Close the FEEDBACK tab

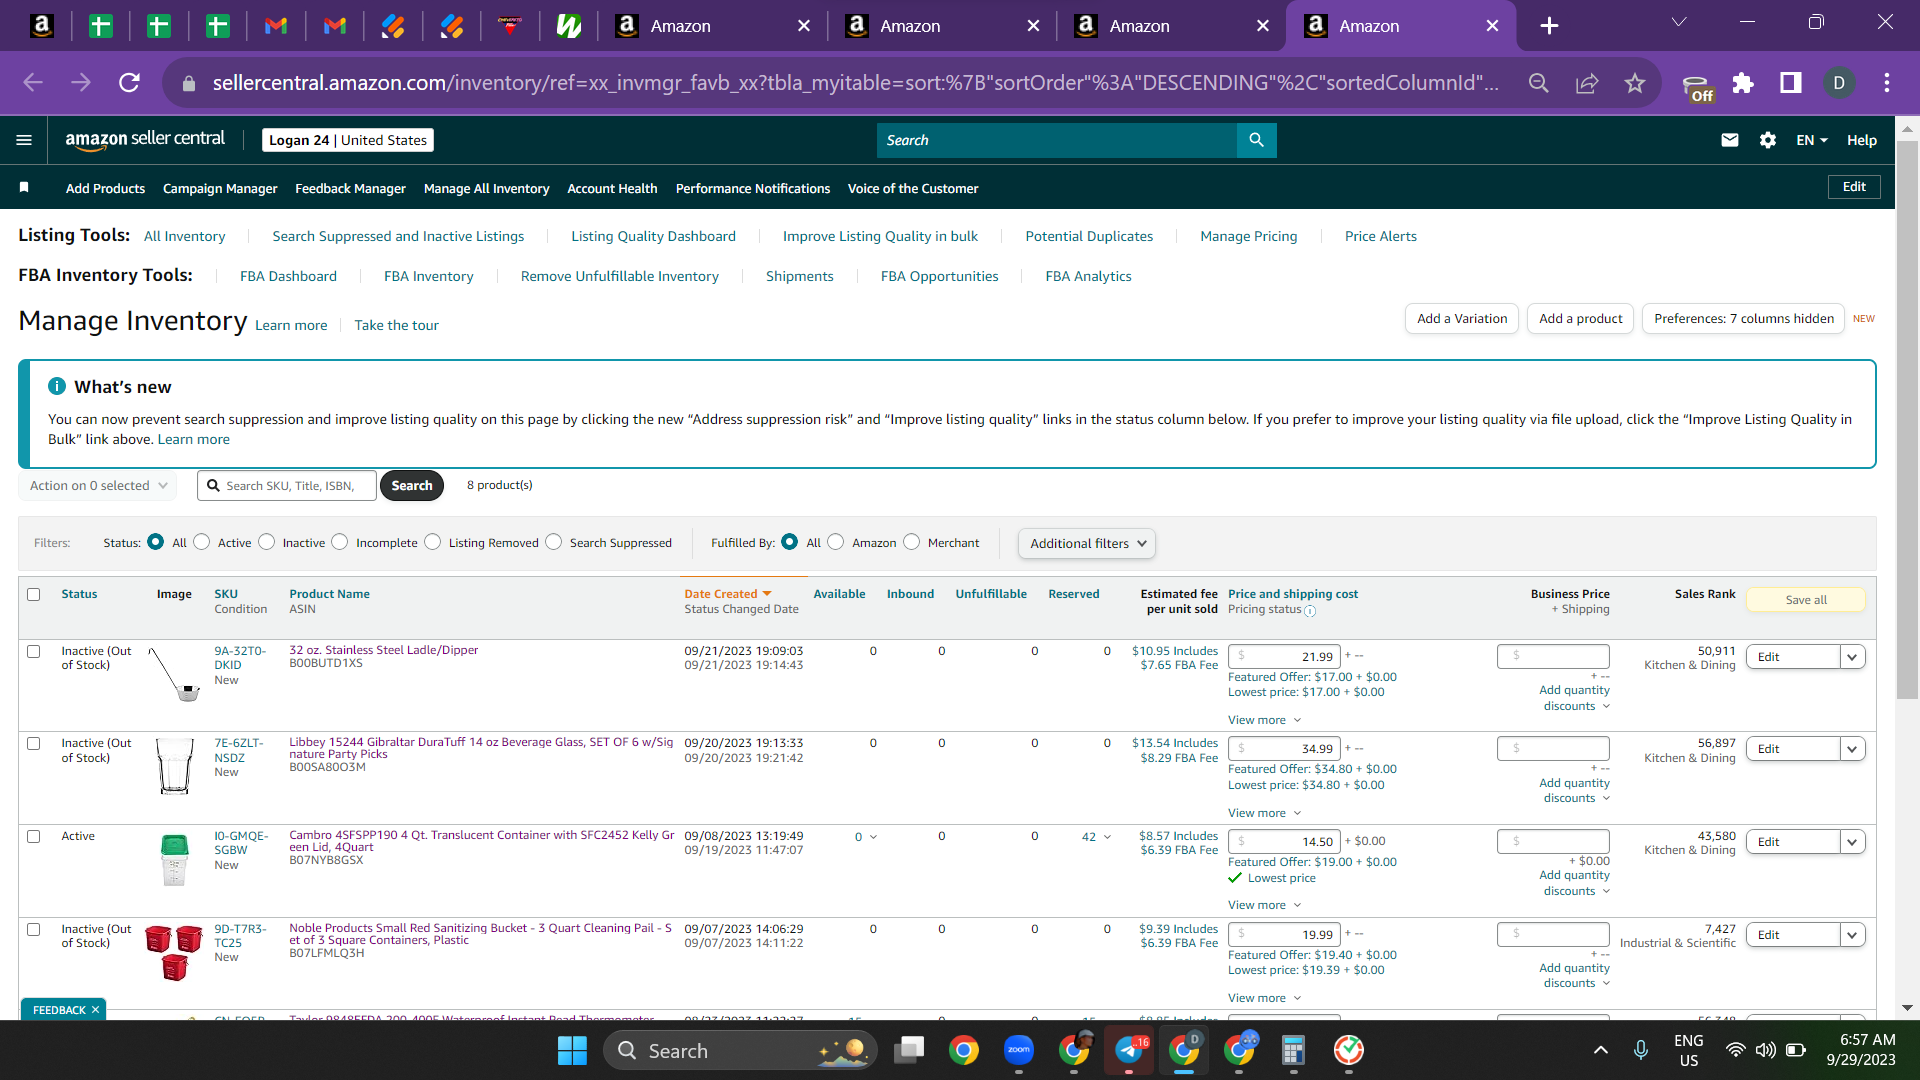pyautogui.click(x=95, y=1010)
